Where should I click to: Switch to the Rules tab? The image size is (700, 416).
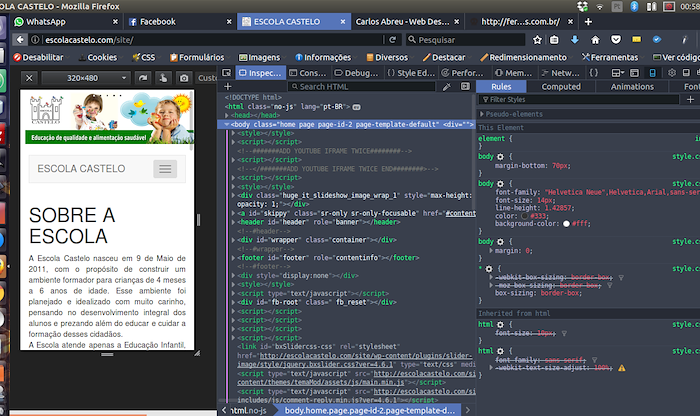[x=501, y=87]
